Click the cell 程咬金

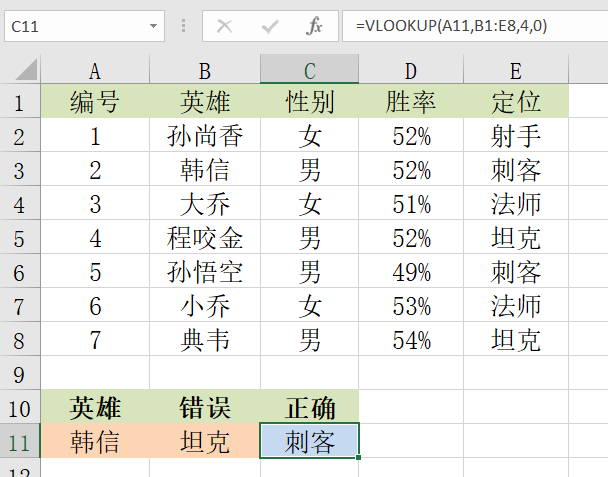click(205, 237)
